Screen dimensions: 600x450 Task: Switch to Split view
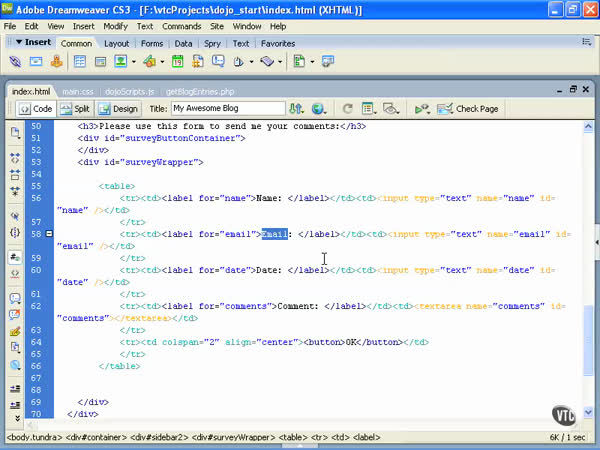tap(75, 108)
